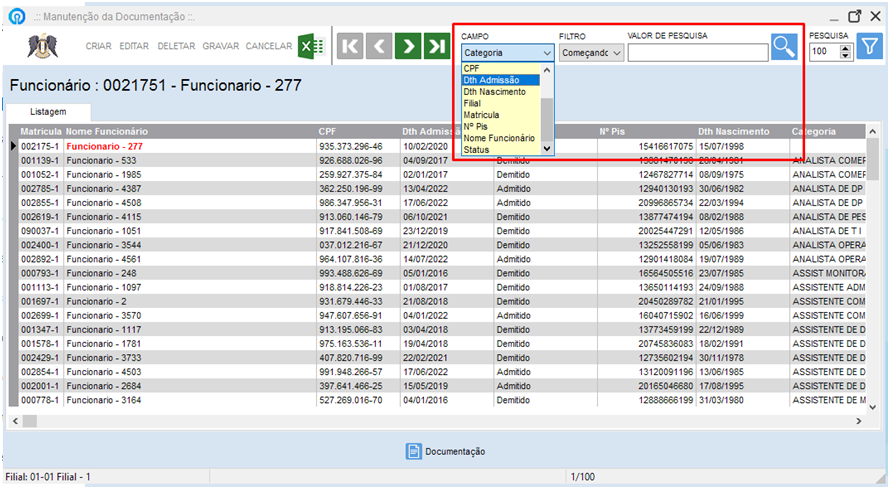Screen dimensions: 890x489
Task: Pick Matricula from the field list
Action: 501,115
